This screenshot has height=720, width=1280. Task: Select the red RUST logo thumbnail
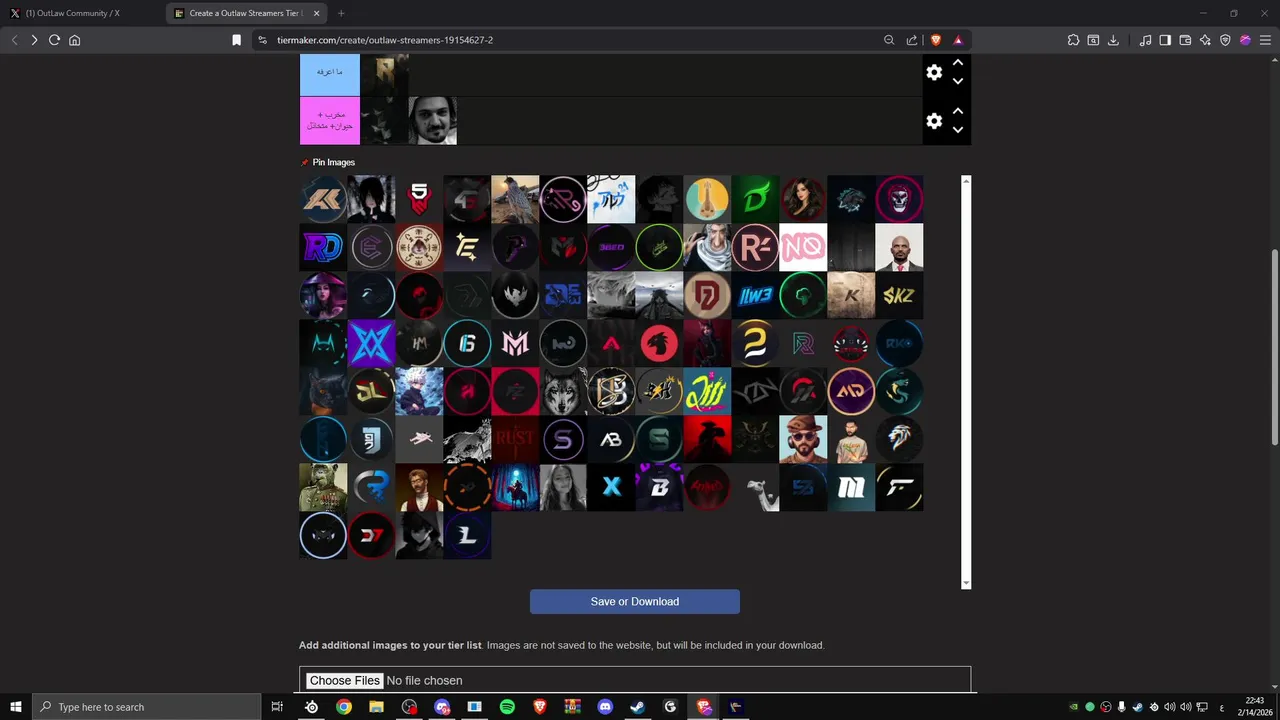coord(515,439)
